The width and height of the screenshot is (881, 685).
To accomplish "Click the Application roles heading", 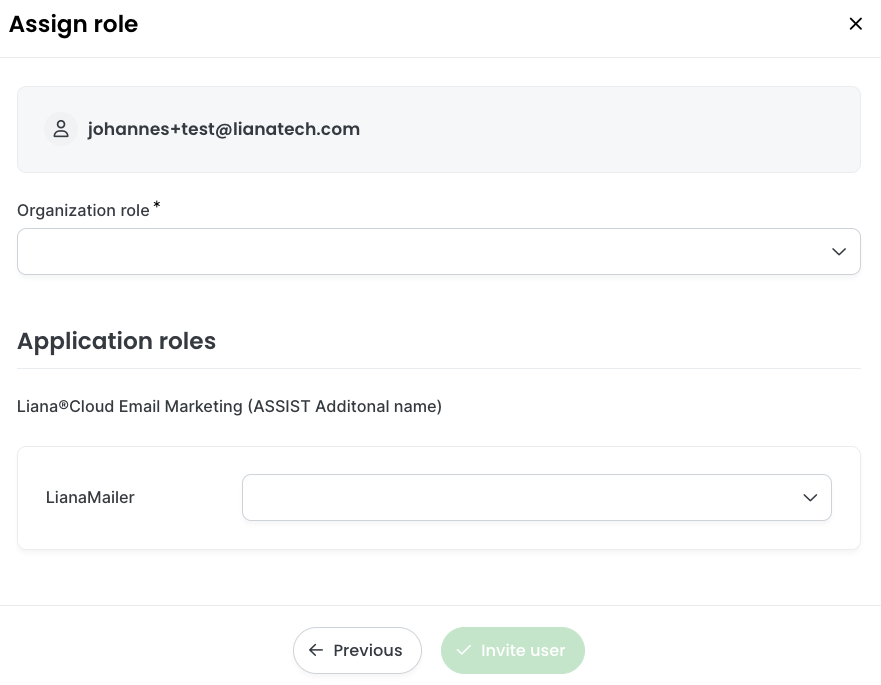I will [x=116, y=341].
